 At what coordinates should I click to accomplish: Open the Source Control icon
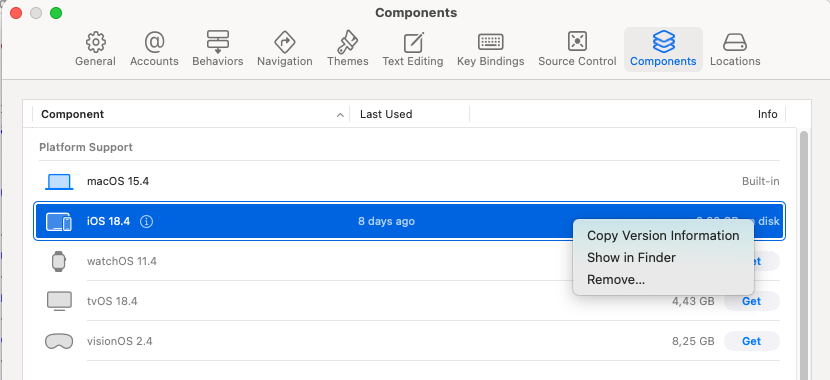point(577,42)
